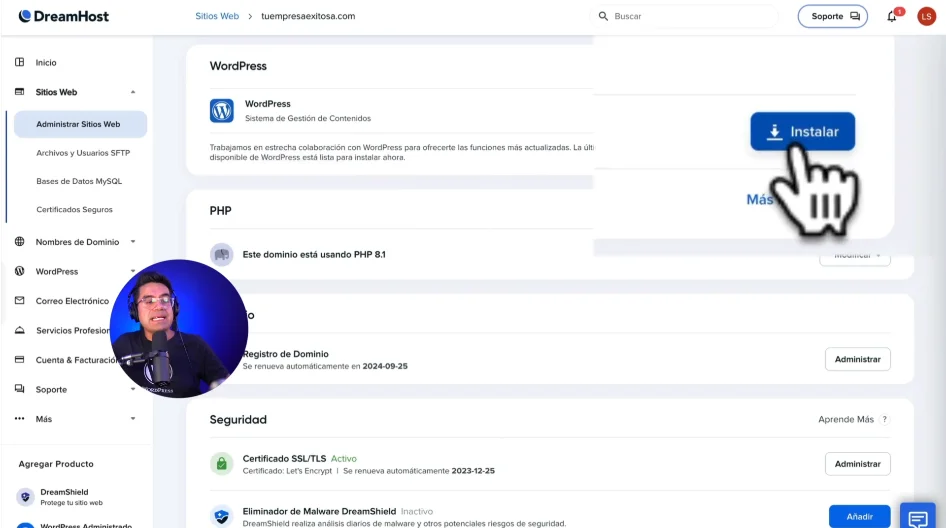Go to Inicio in sidebar

(x=46, y=63)
